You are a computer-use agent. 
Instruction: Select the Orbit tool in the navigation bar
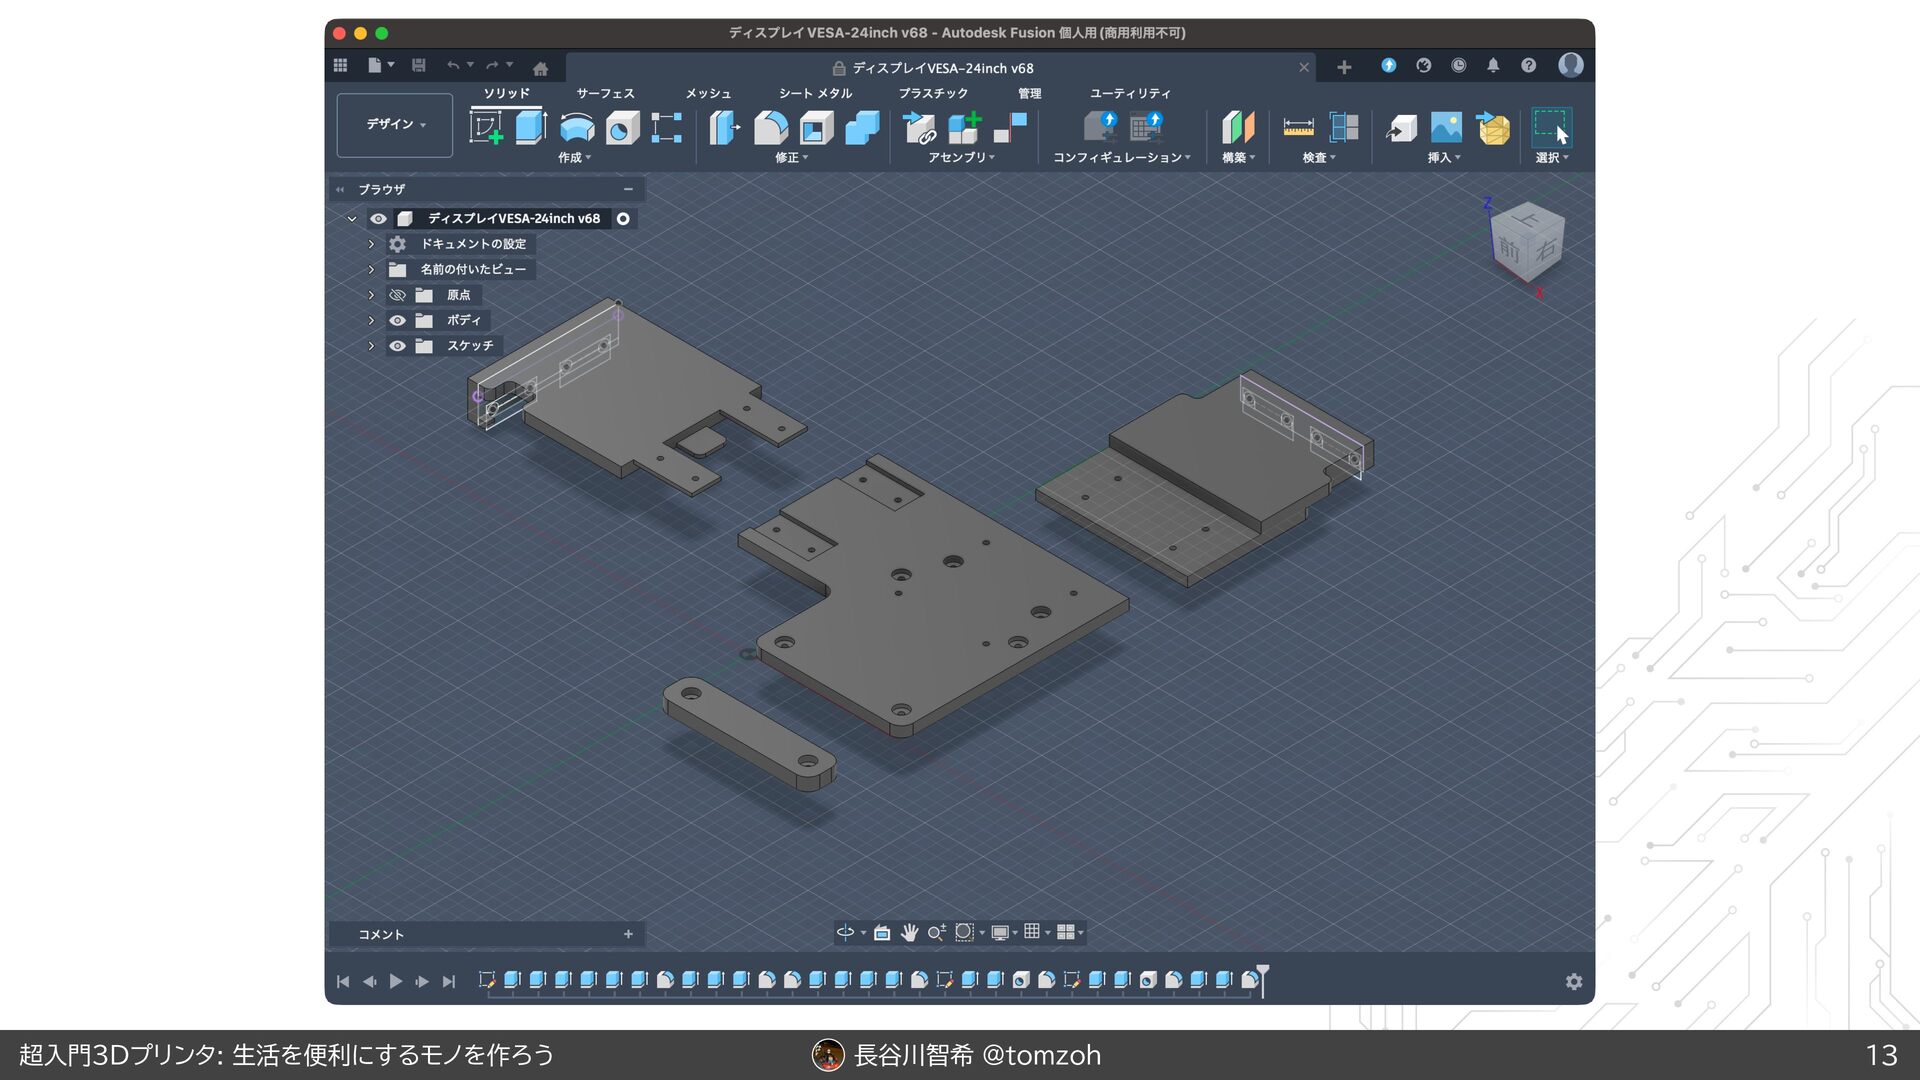pos(845,932)
